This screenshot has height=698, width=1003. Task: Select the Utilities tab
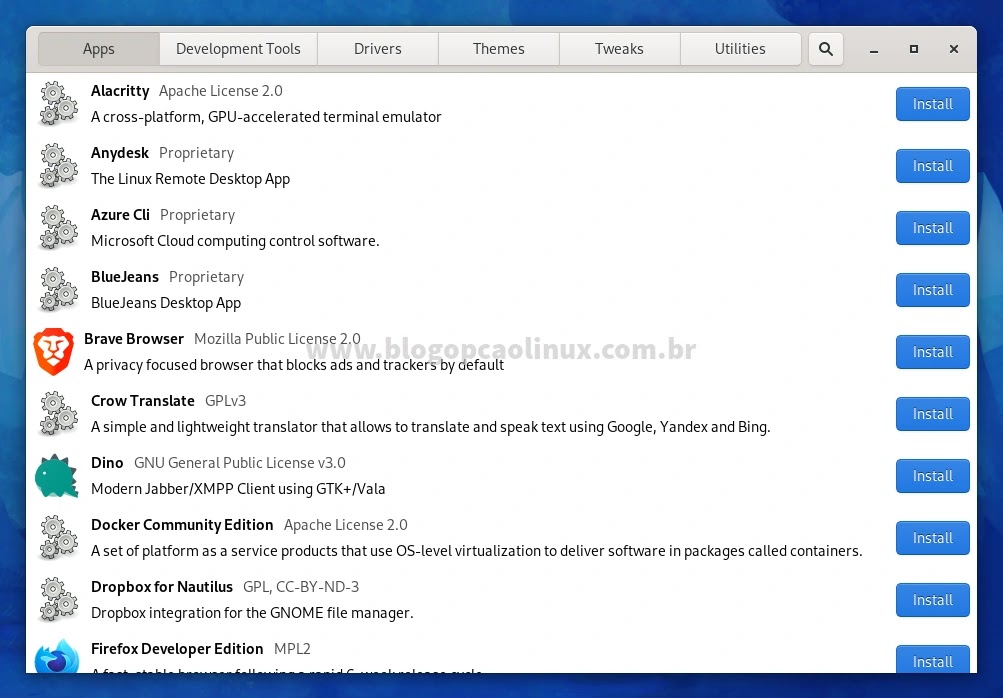740,49
